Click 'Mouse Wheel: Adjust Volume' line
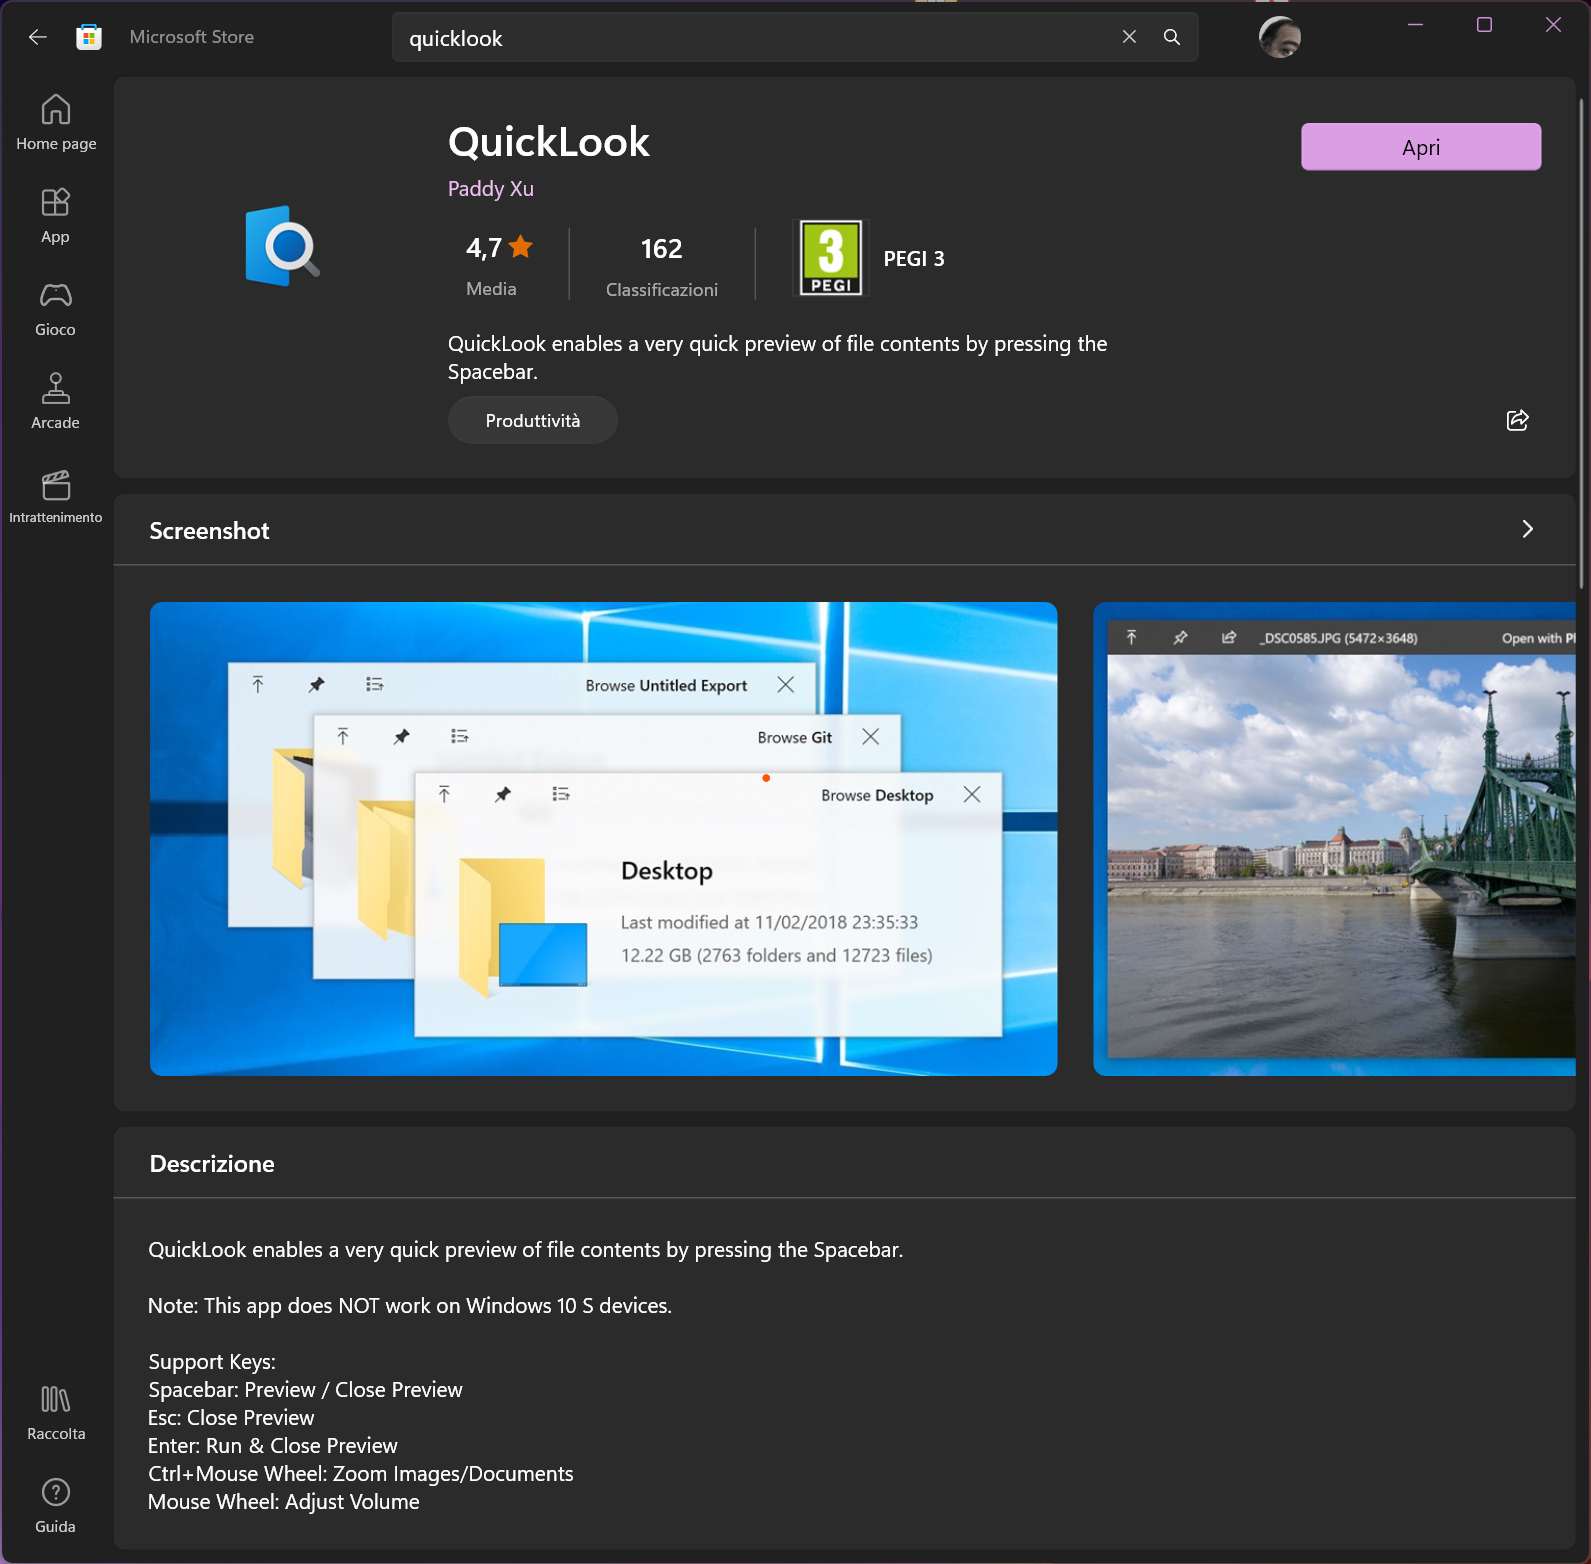This screenshot has width=1591, height=1564. coord(284,1501)
